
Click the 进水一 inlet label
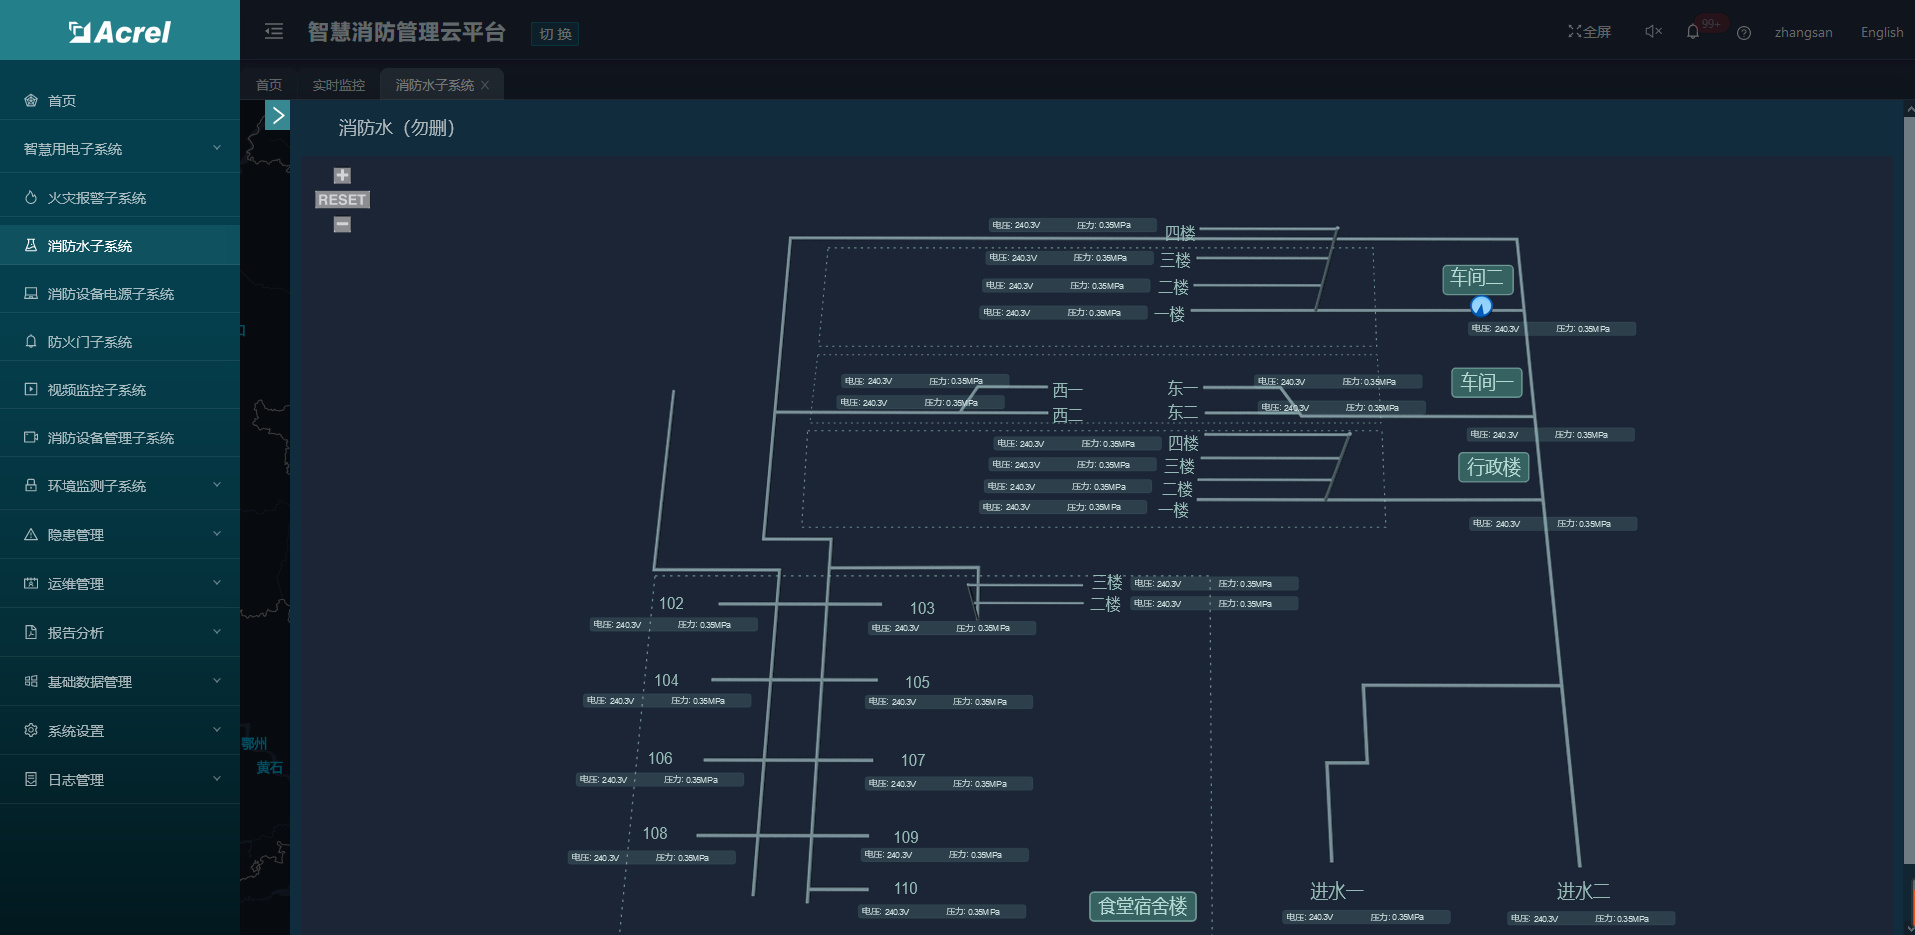tap(1337, 890)
